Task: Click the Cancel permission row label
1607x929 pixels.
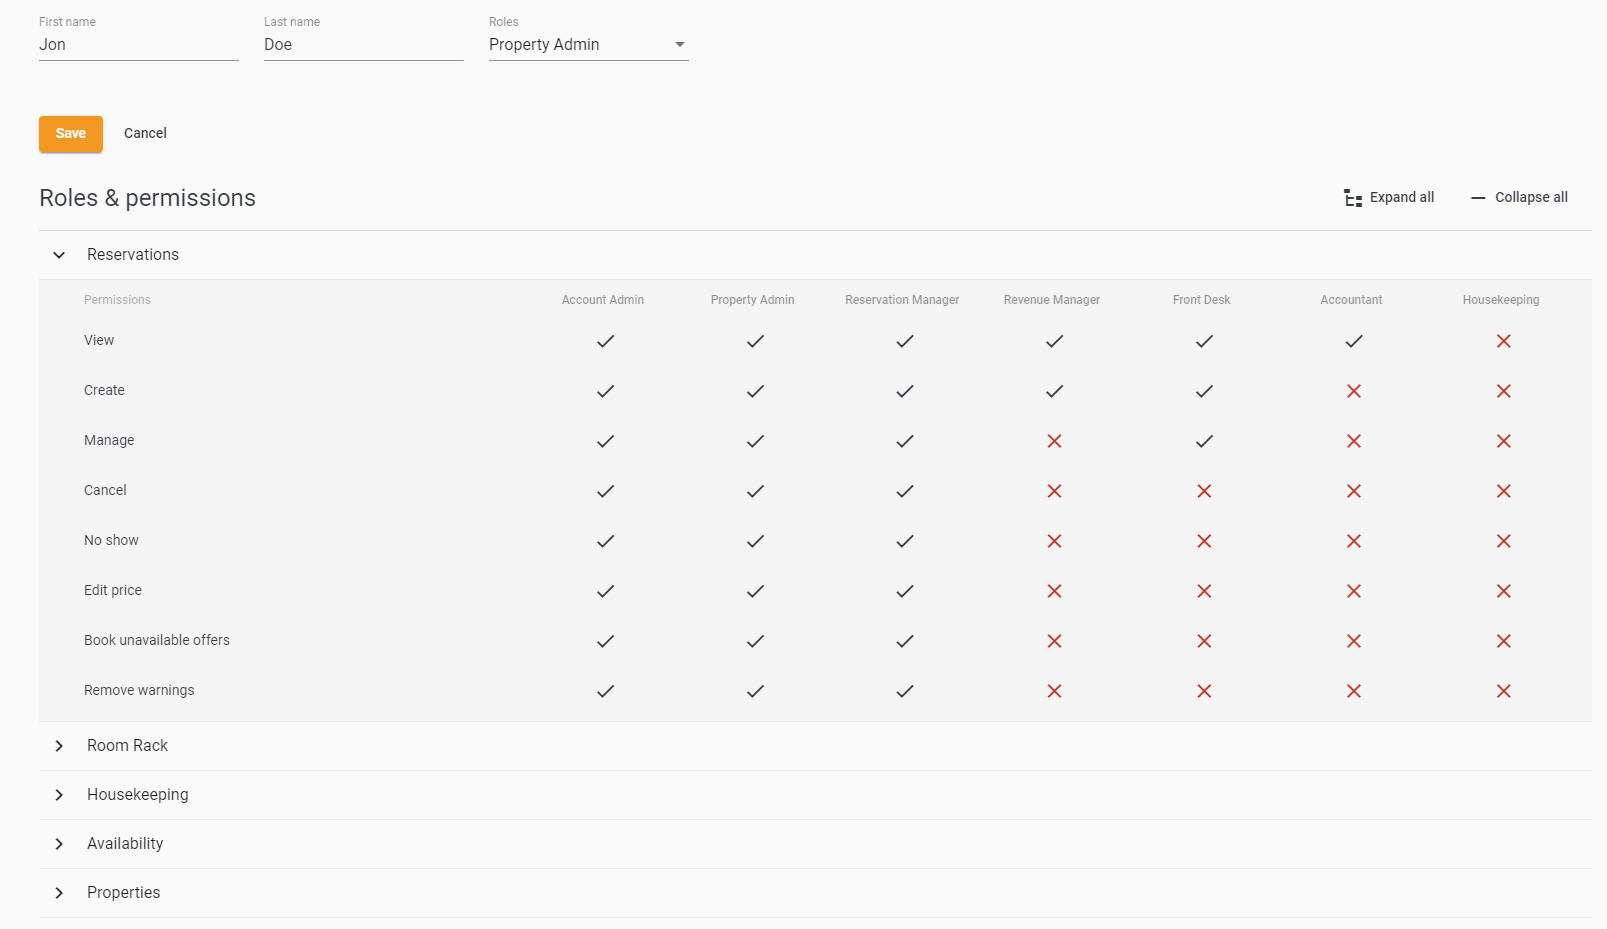Action: pos(105,491)
